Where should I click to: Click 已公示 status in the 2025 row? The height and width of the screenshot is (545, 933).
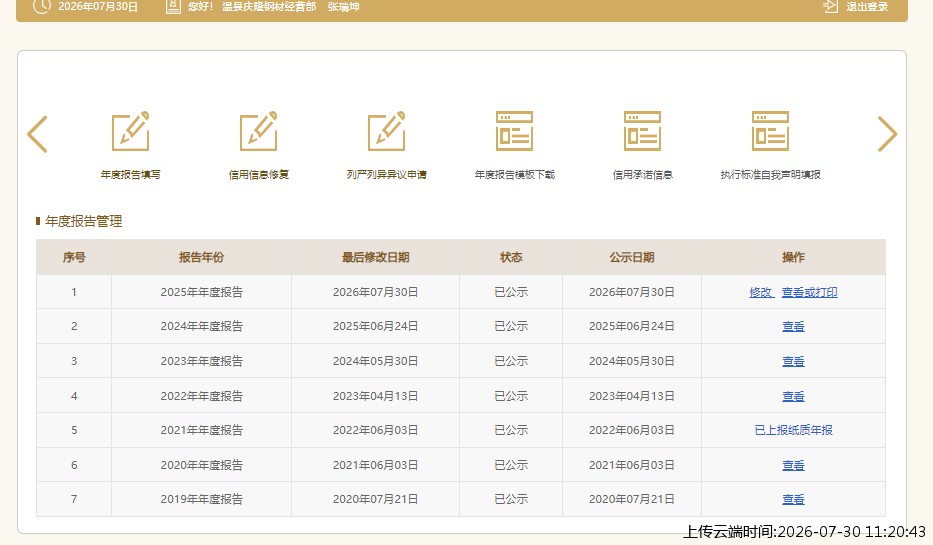(511, 292)
